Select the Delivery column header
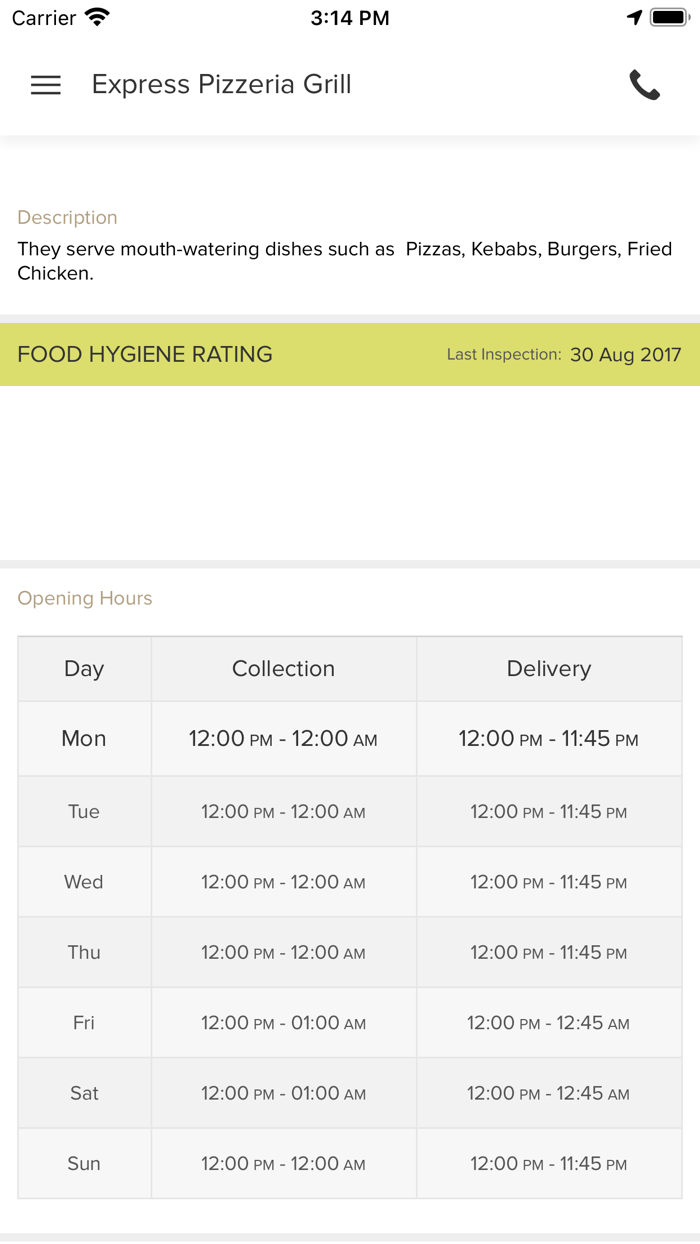 click(x=549, y=669)
